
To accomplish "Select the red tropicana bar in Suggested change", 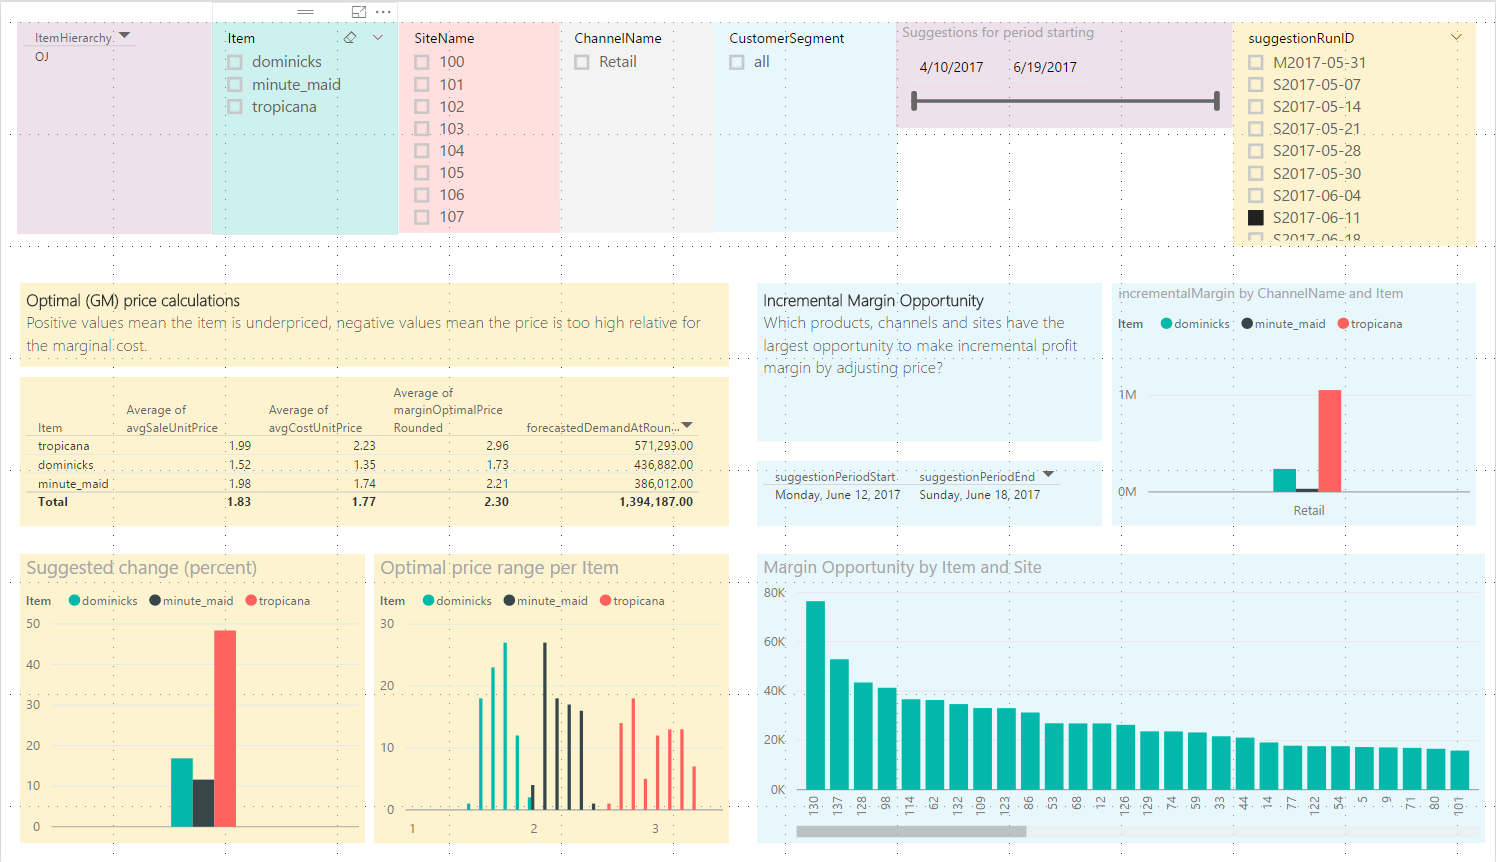I will pyautogui.click(x=225, y=729).
